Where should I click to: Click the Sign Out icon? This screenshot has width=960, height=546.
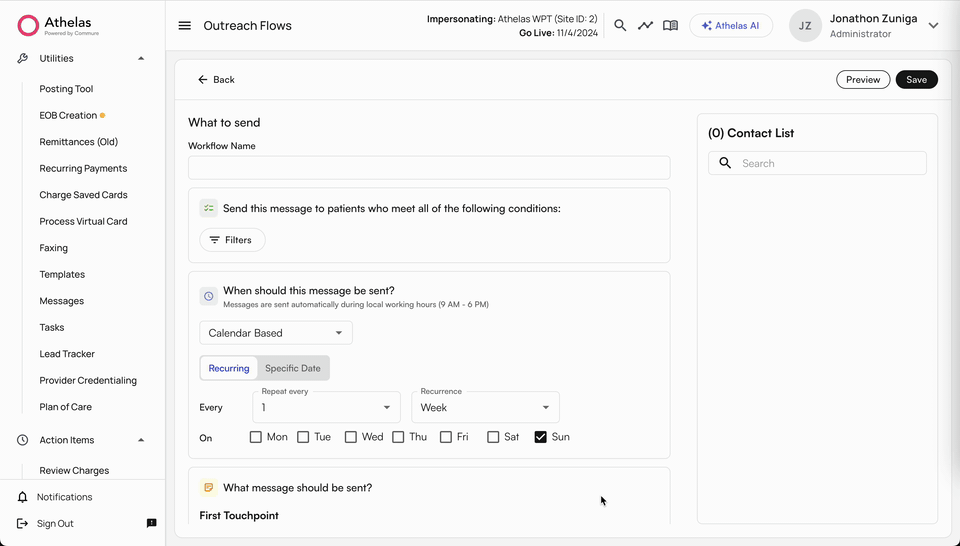pos(23,523)
